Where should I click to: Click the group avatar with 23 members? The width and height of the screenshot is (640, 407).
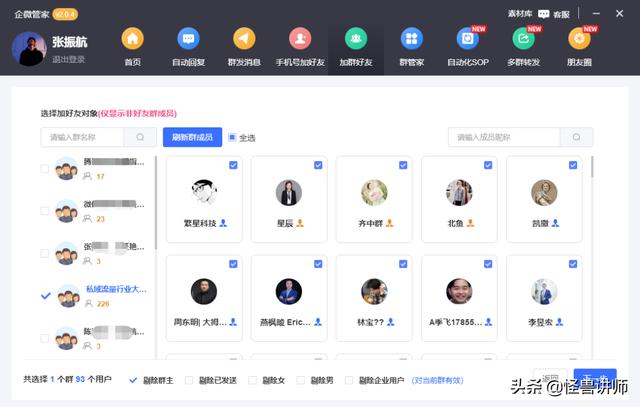[66, 211]
